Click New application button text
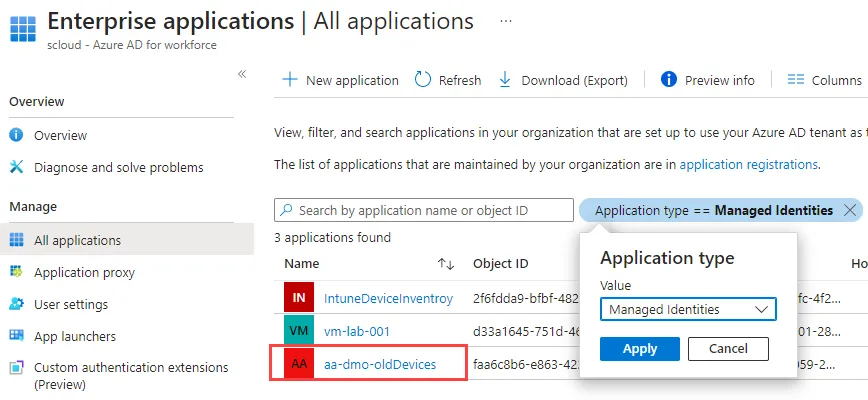This screenshot has height=400, width=868. pos(352,81)
